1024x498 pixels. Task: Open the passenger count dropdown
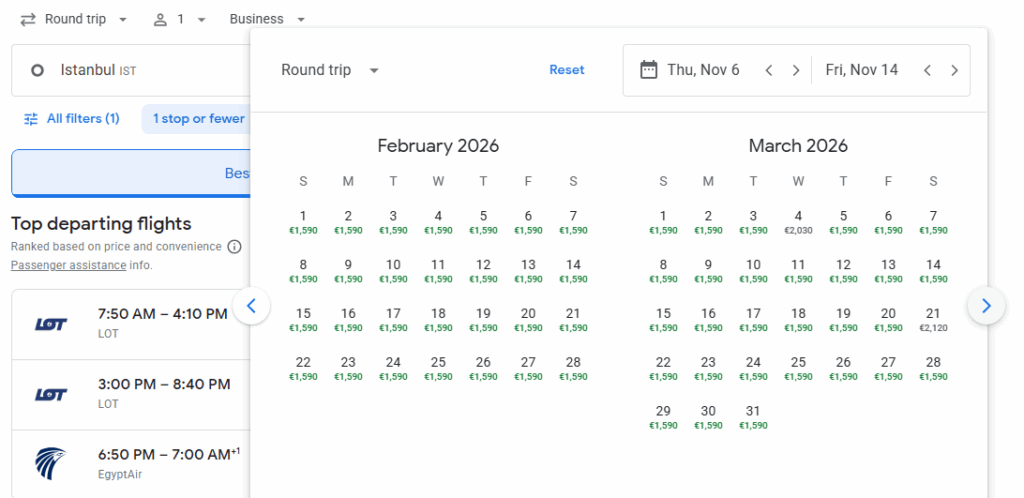pyautogui.click(x=180, y=19)
